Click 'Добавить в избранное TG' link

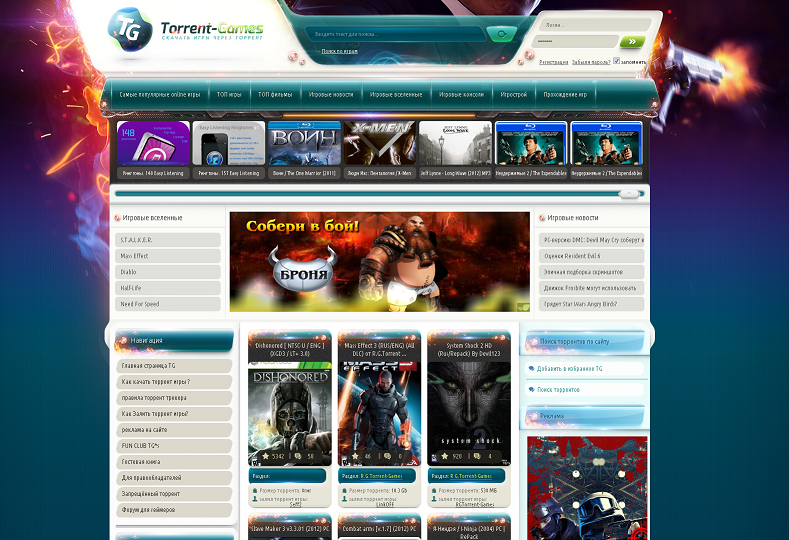point(569,369)
